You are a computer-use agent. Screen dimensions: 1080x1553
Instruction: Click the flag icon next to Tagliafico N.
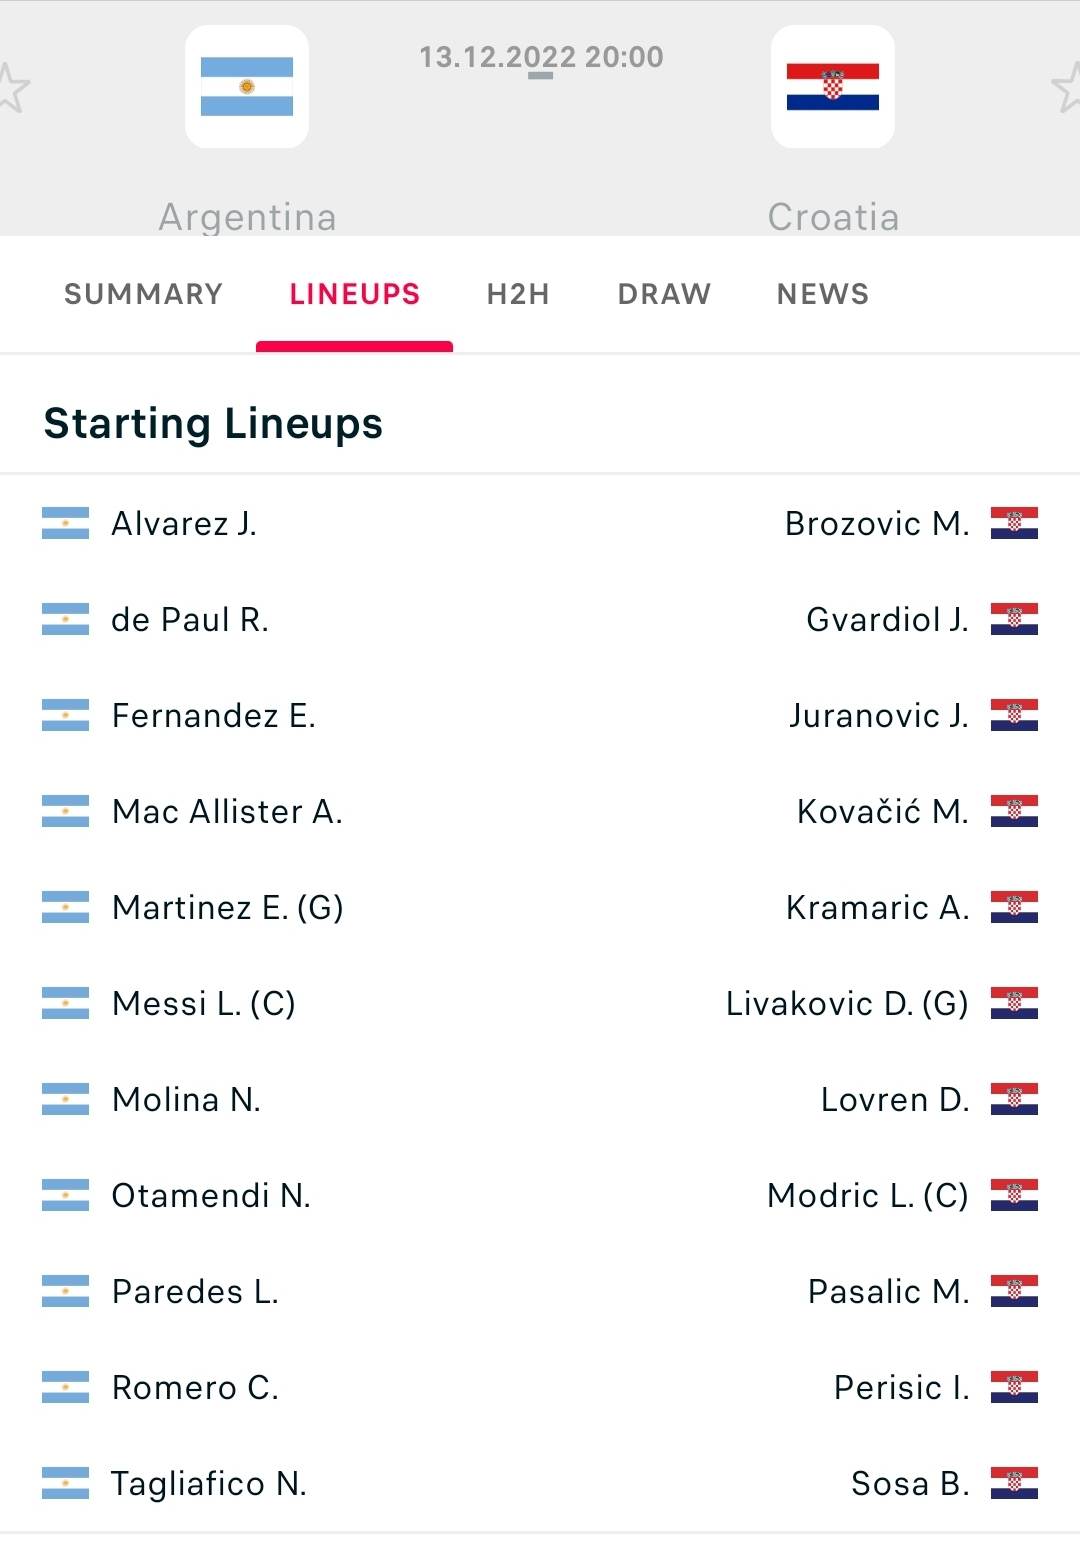tap(65, 1483)
